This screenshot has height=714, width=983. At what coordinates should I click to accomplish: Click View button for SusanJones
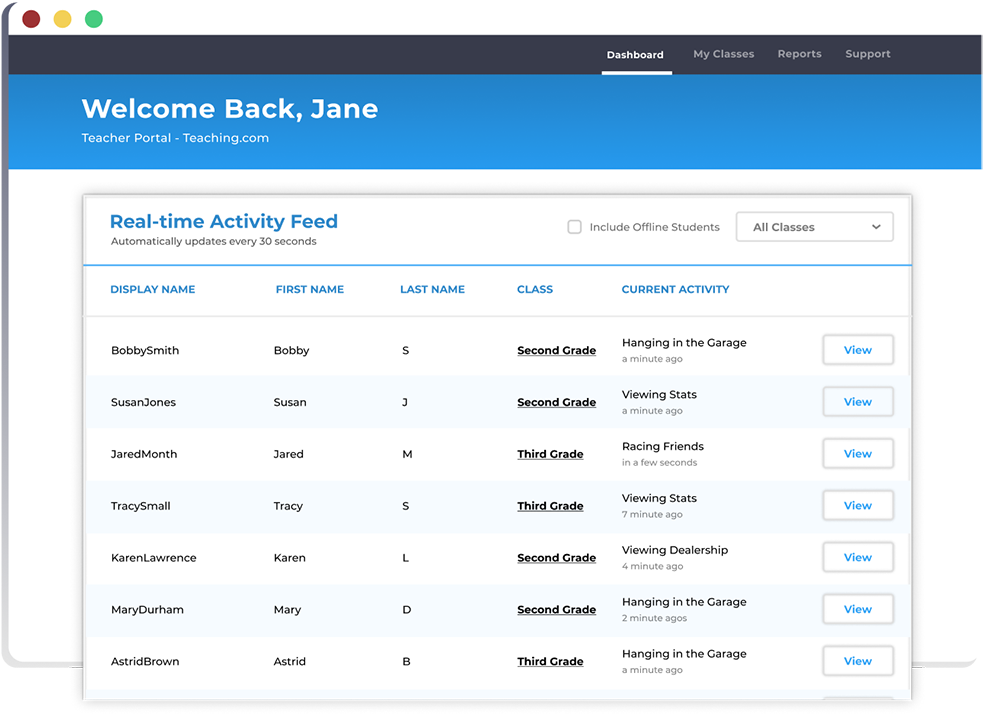(857, 402)
